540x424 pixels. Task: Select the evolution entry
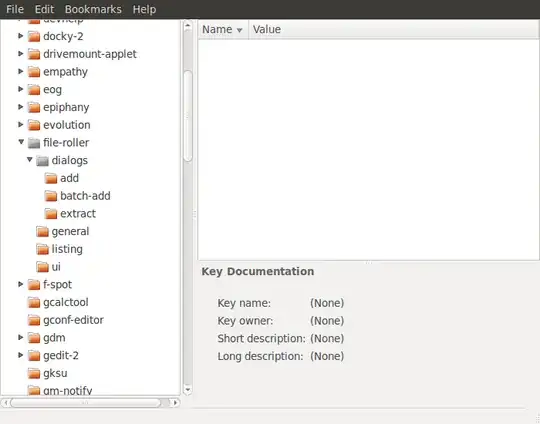coord(67,125)
